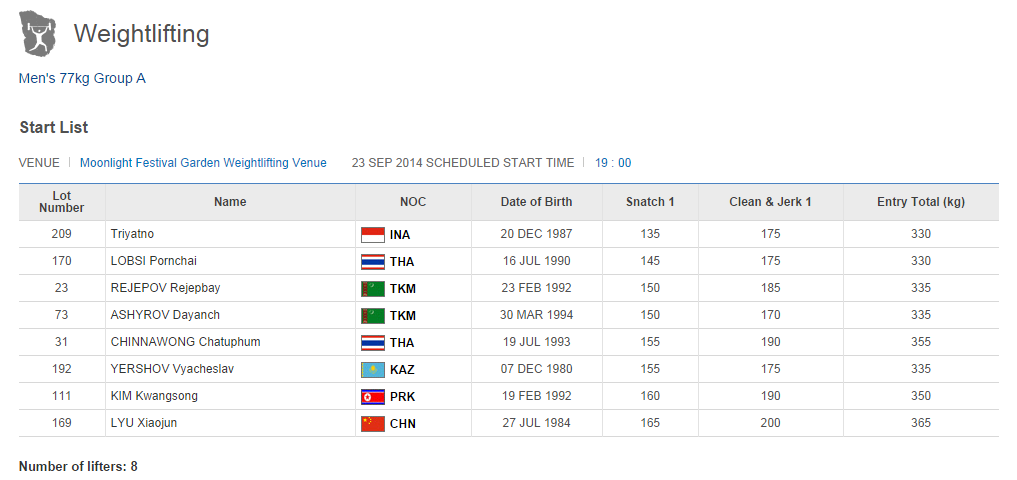Viewport: 1017px width, 480px height.
Task: Click the weightlifting pictogram icon
Action: [38, 34]
